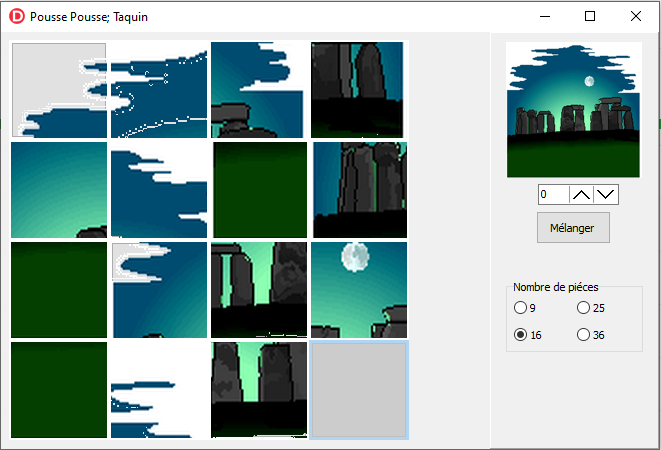Viewport: 661px width, 450px height.
Task: Click the stone archway tile left of the moon tile
Action: (259, 289)
